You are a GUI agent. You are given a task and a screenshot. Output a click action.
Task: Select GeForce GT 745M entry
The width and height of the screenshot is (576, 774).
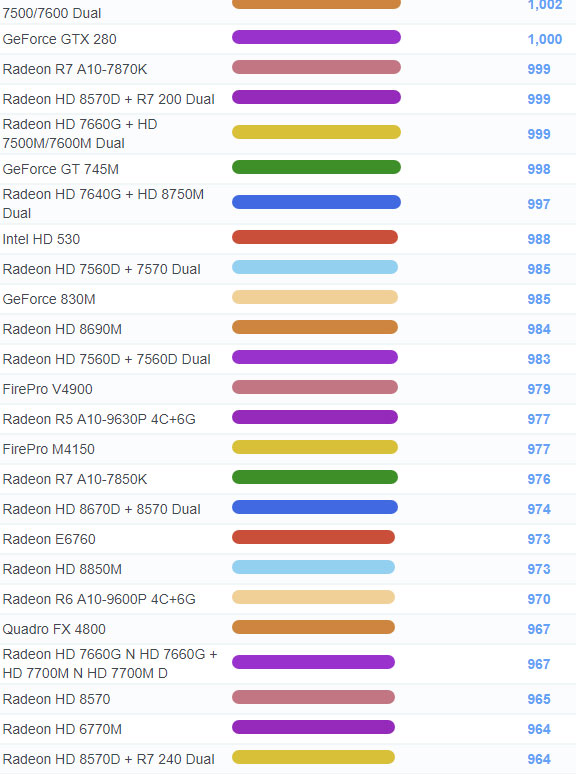click(60, 169)
